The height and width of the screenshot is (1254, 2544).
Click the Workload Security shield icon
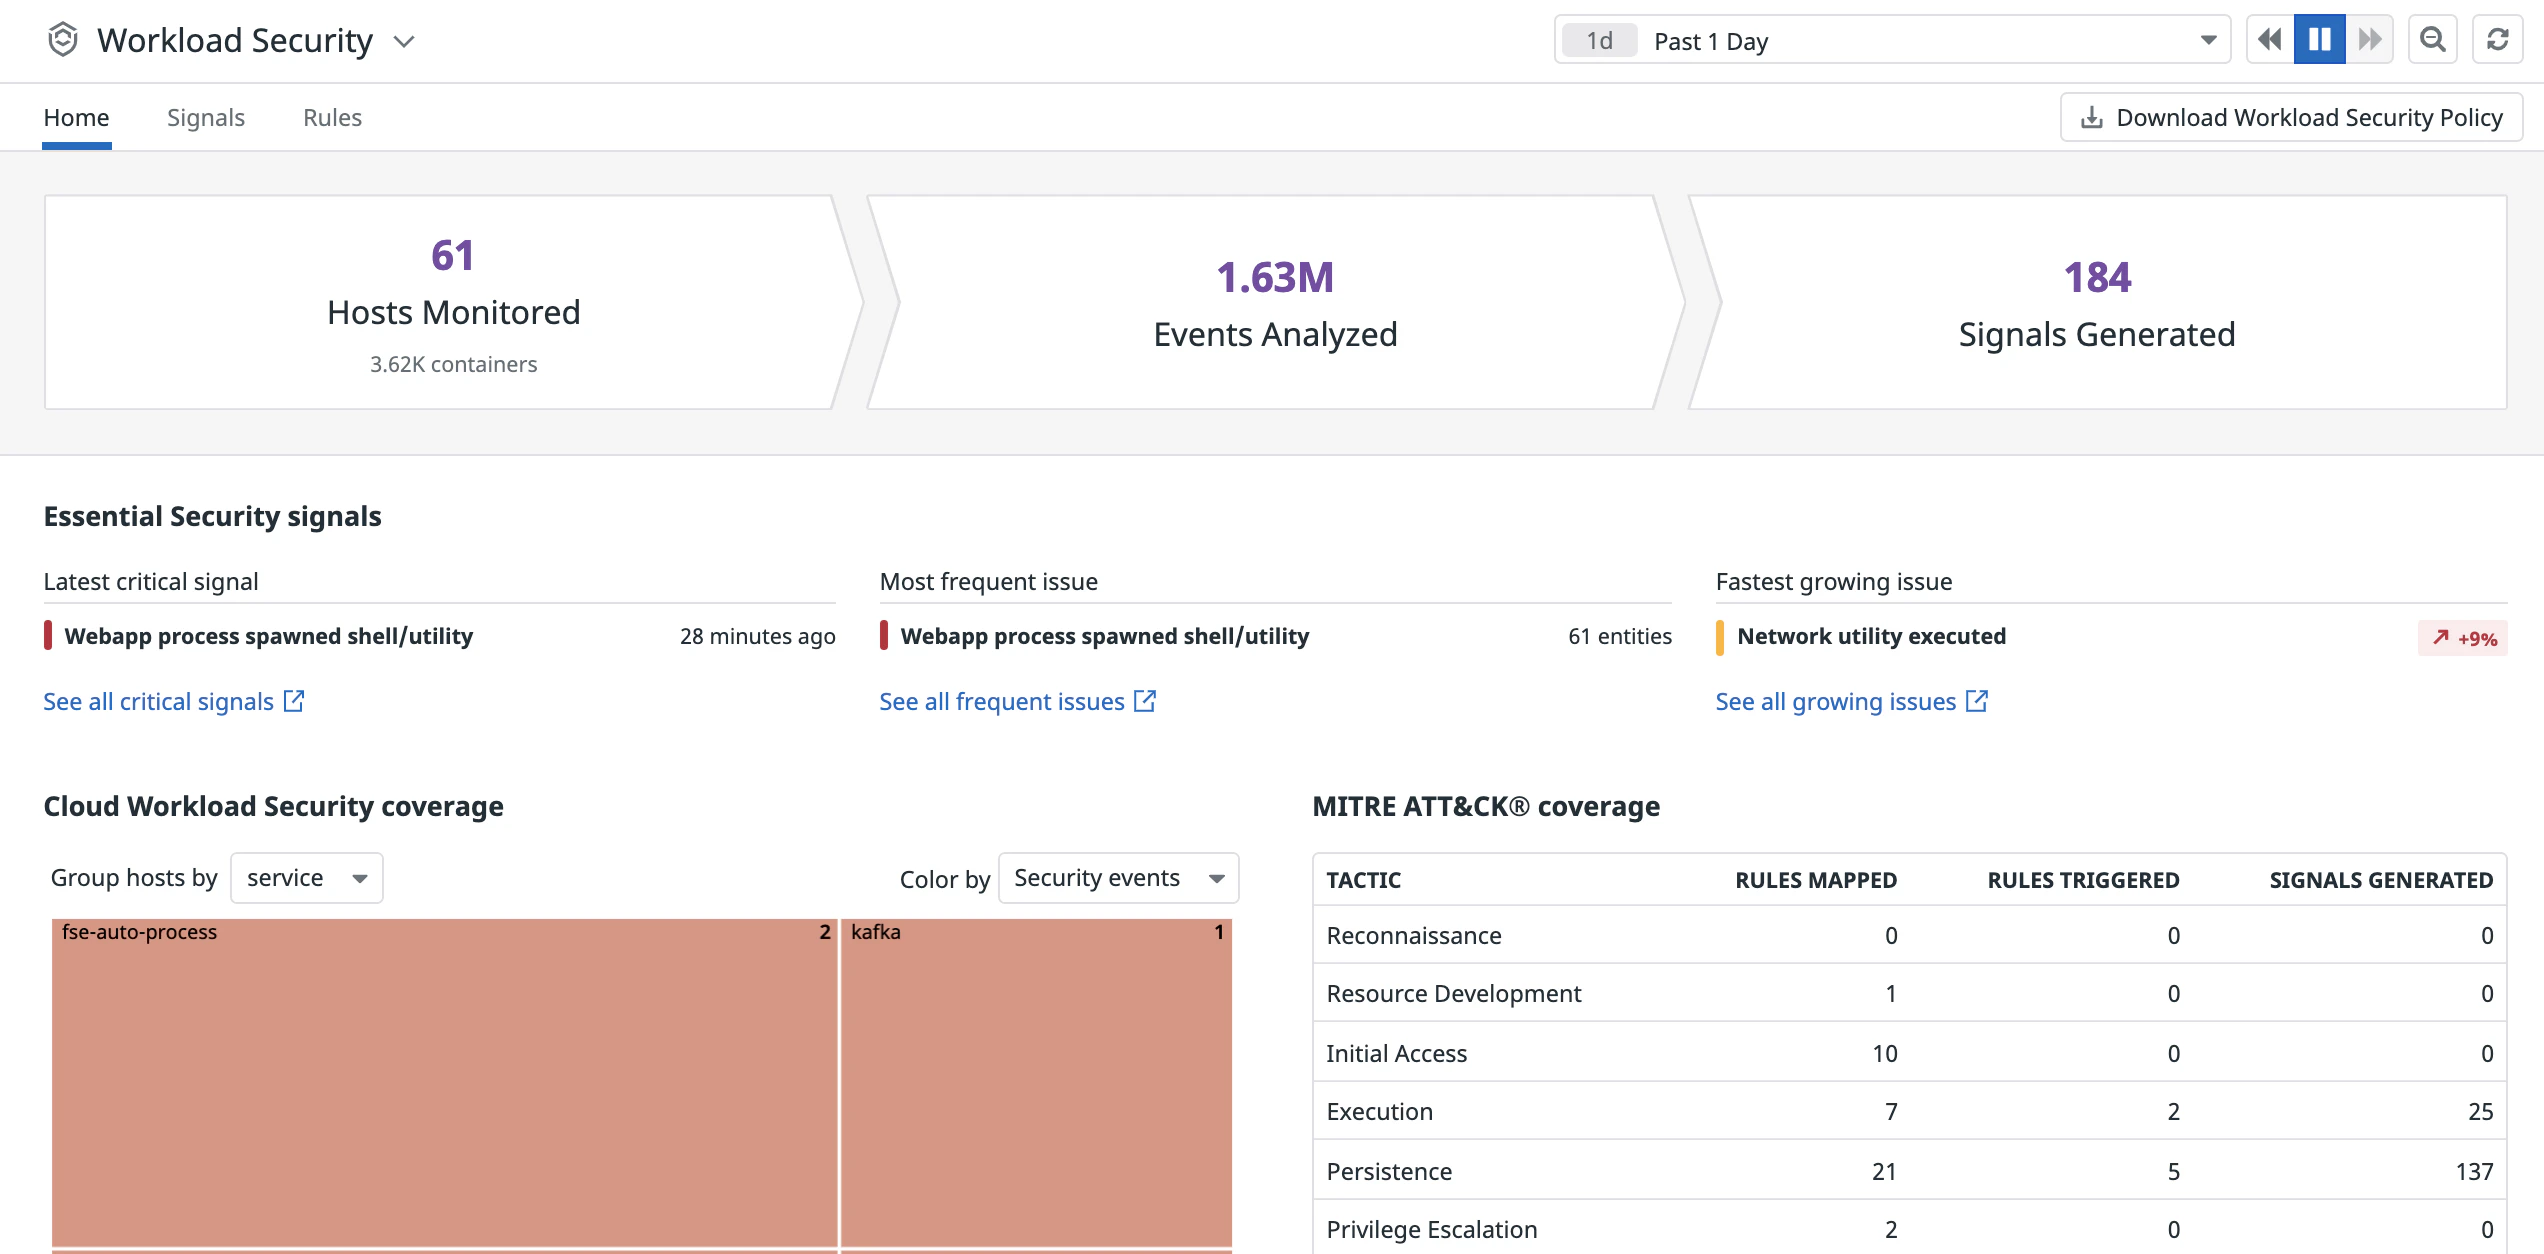tap(63, 40)
